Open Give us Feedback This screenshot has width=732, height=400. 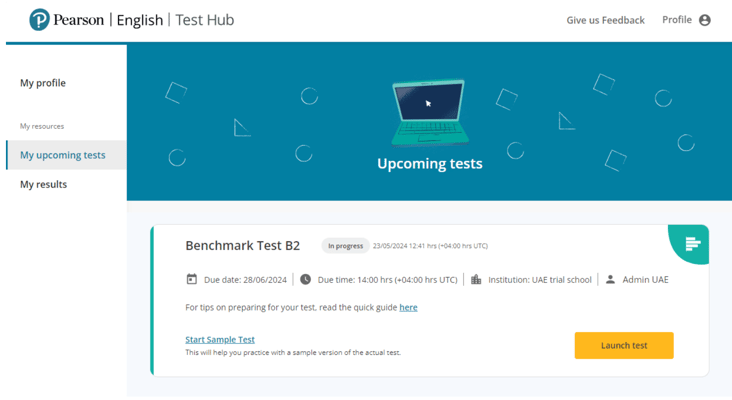point(605,20)
